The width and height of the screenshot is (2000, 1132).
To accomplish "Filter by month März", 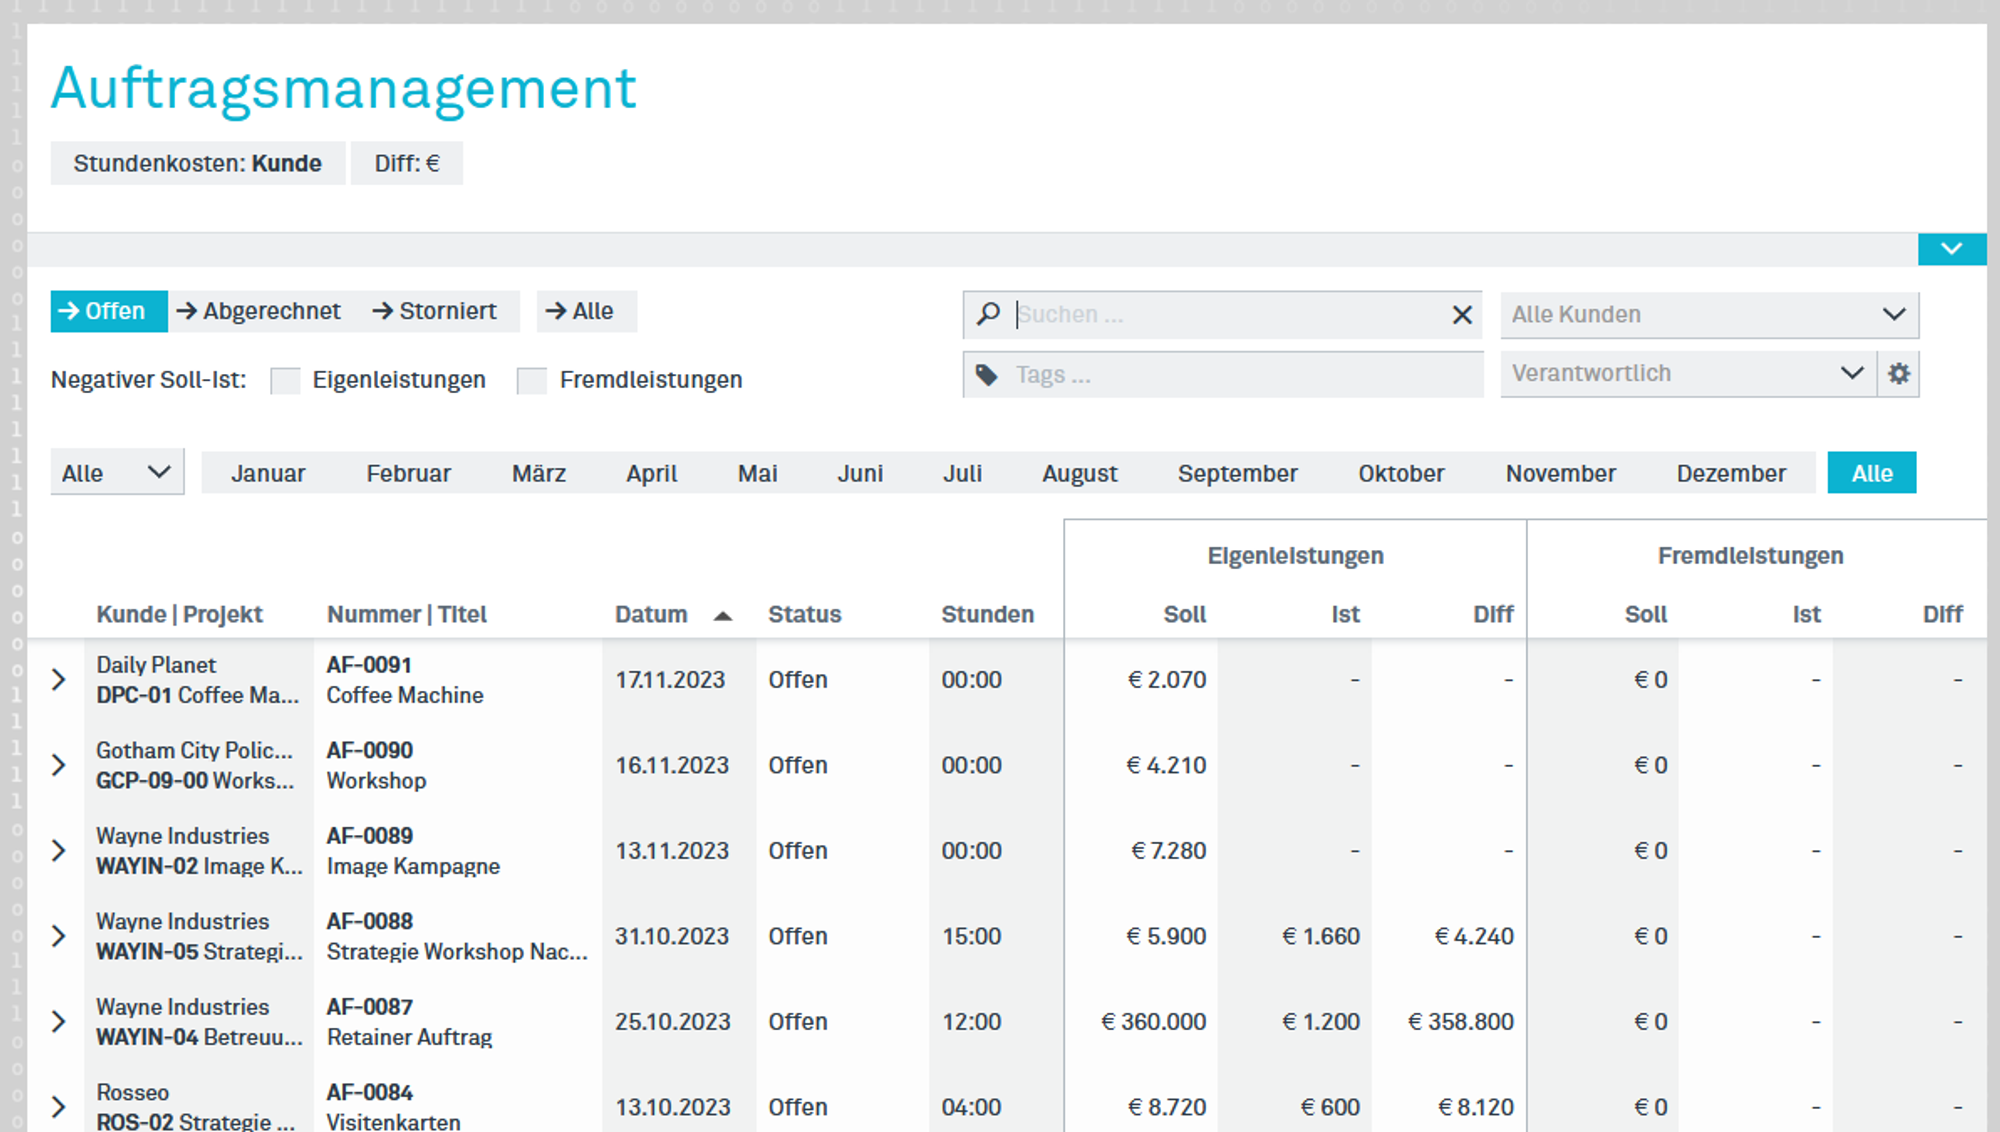I will 539,473.
